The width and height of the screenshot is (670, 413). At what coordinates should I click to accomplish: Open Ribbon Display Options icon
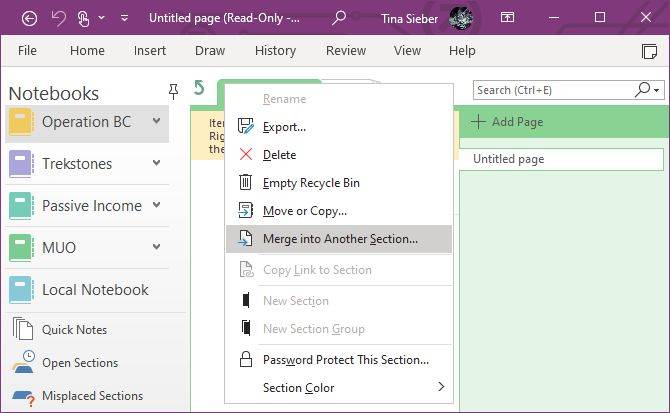(507, 18)
